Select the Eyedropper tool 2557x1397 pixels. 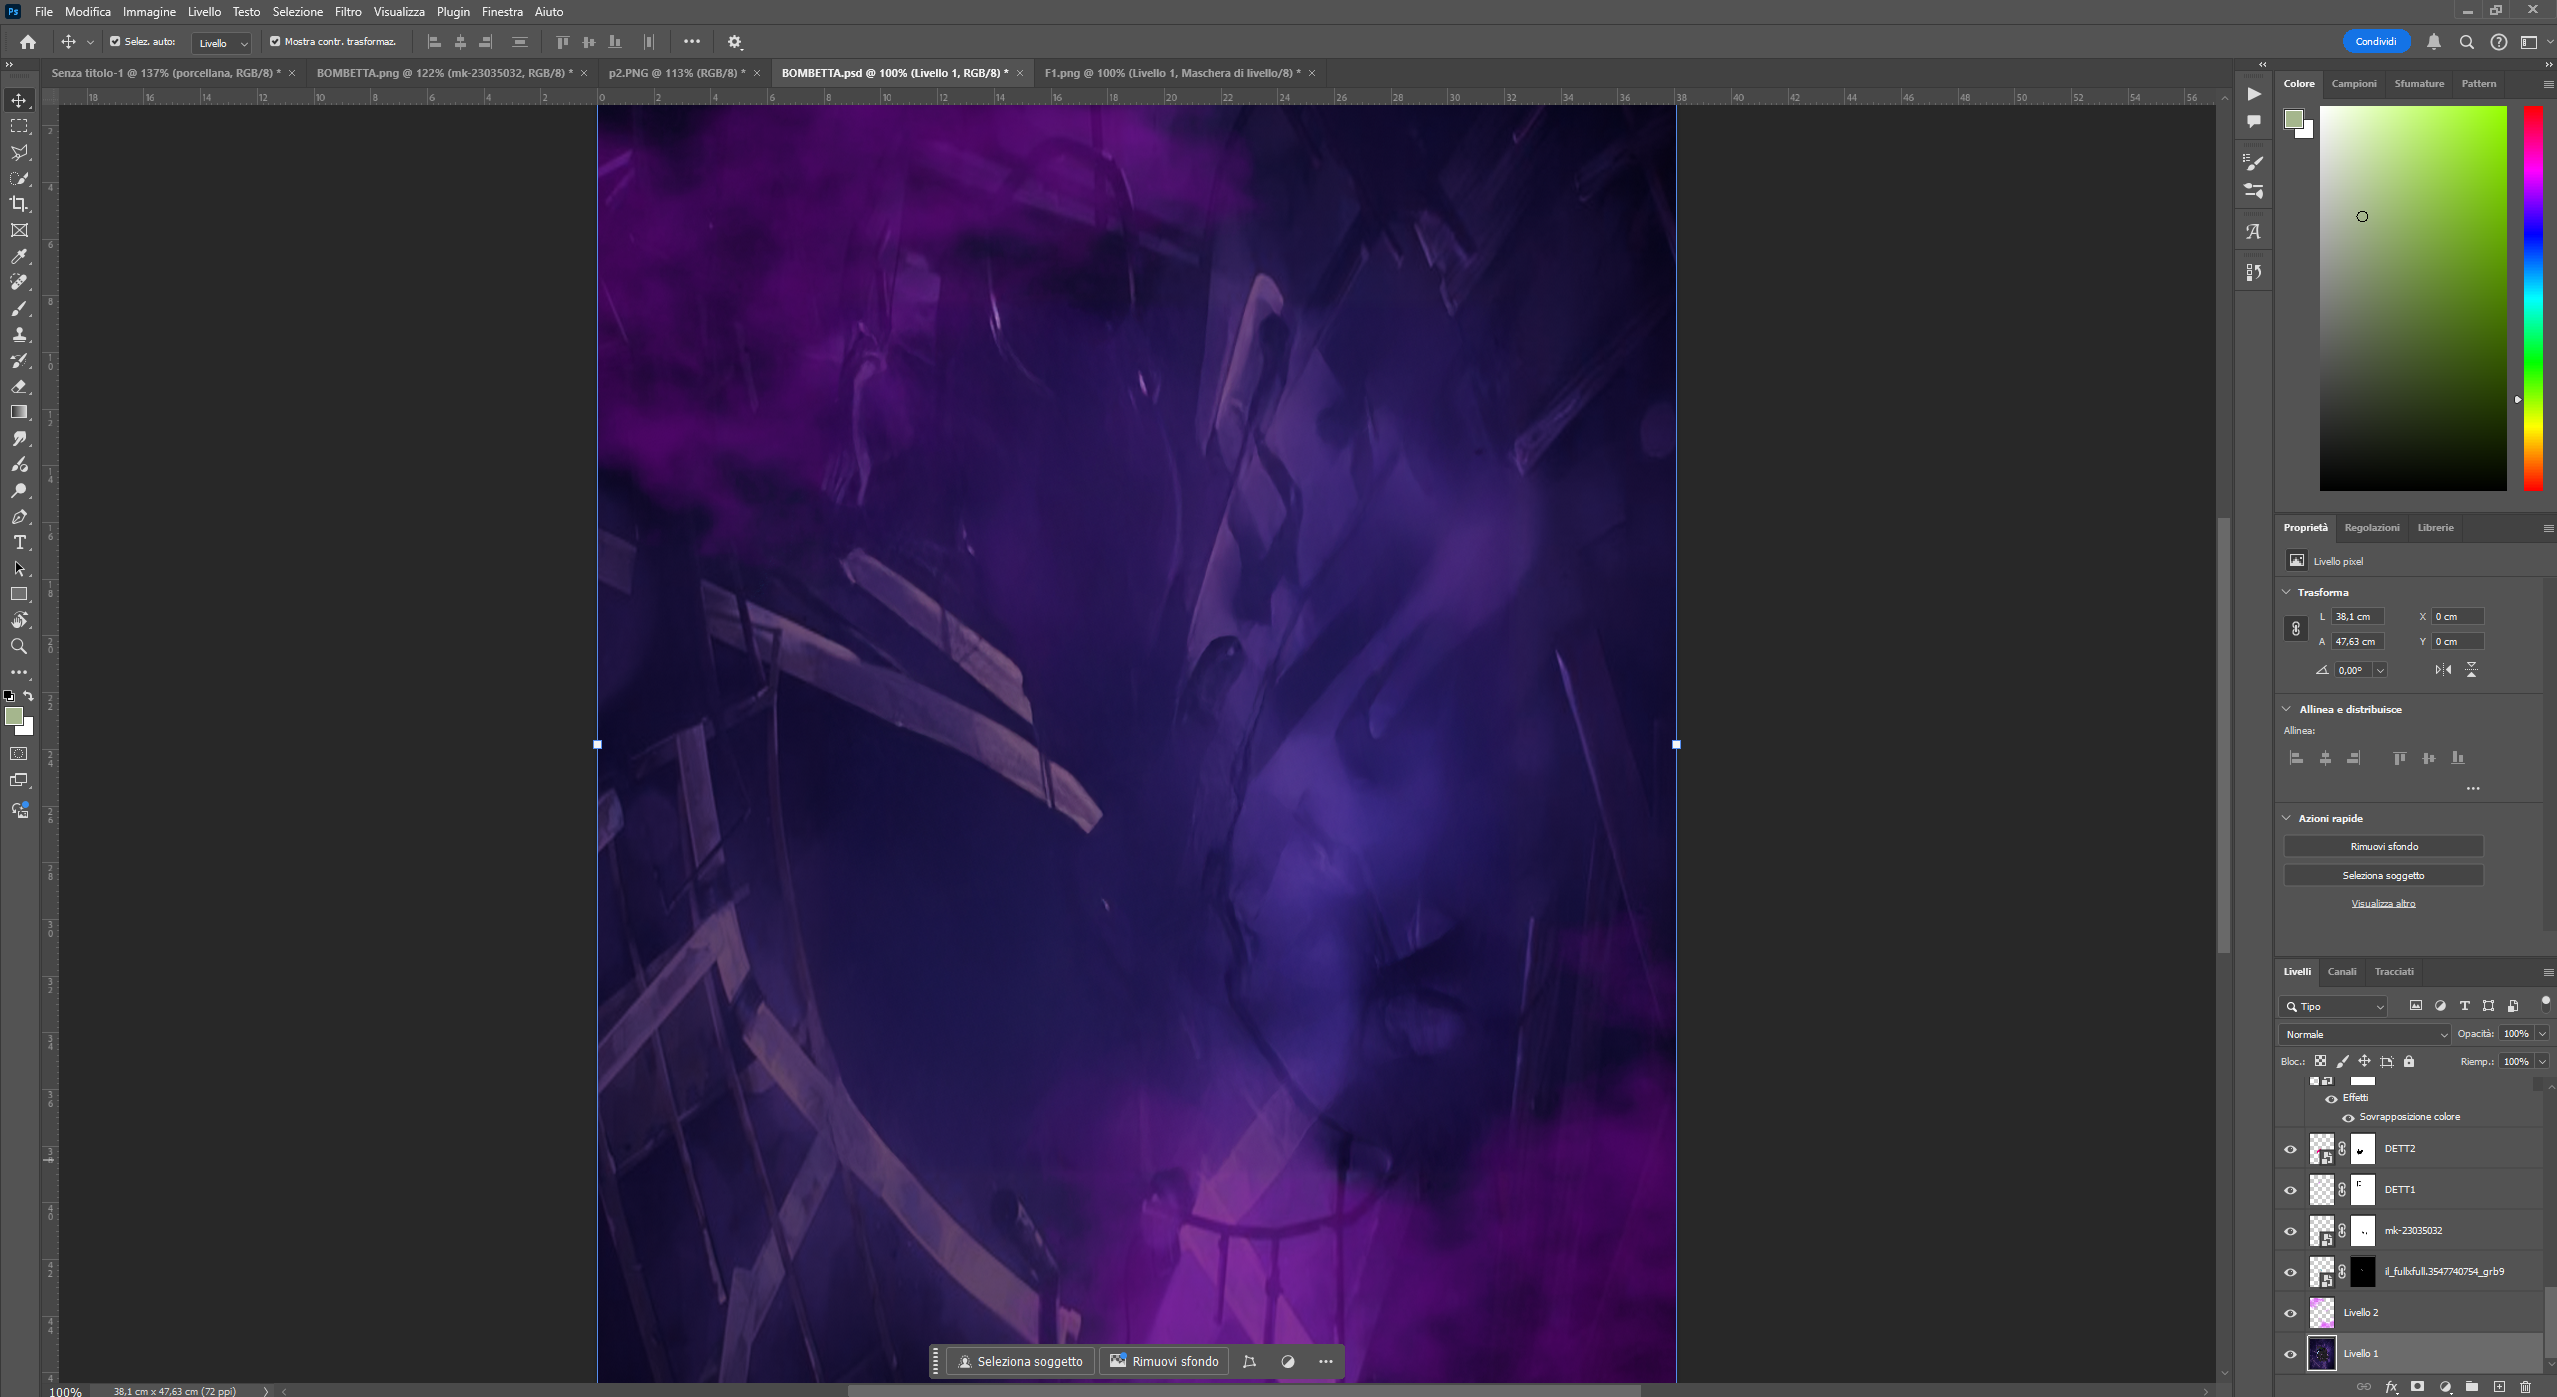point(19,256)
